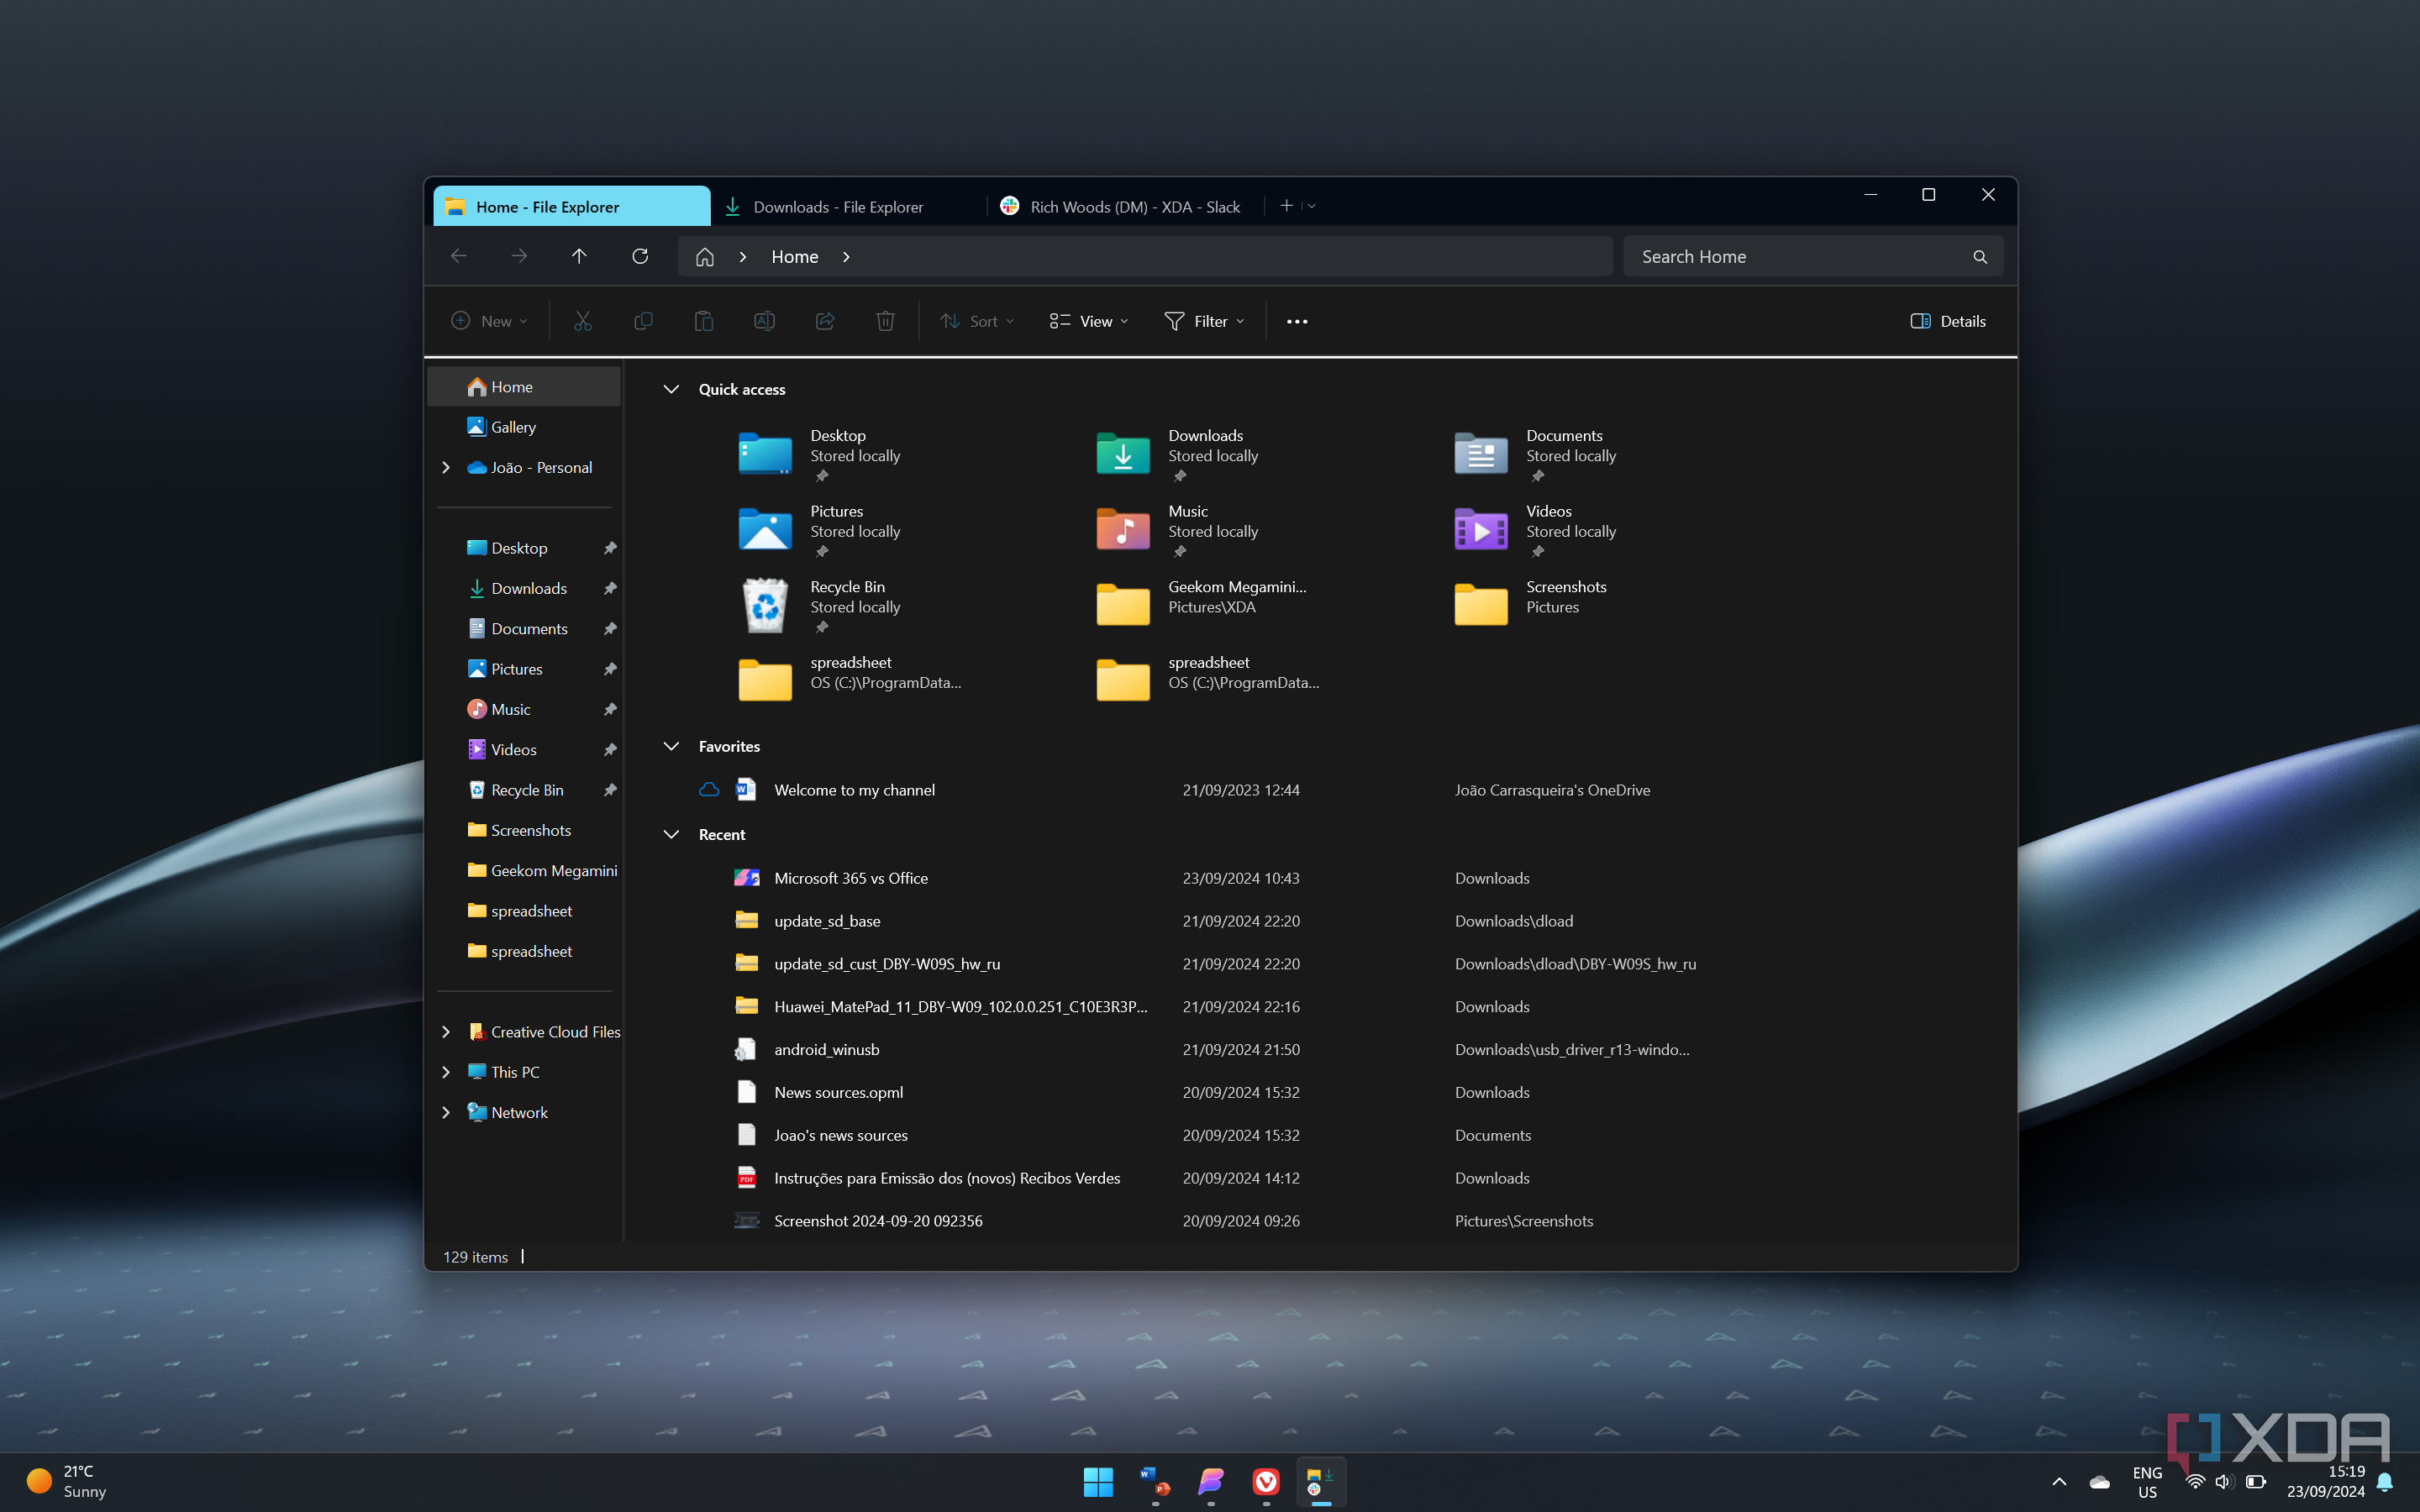
Task: Collapse the Favorites section
Action: click(672, 746)
